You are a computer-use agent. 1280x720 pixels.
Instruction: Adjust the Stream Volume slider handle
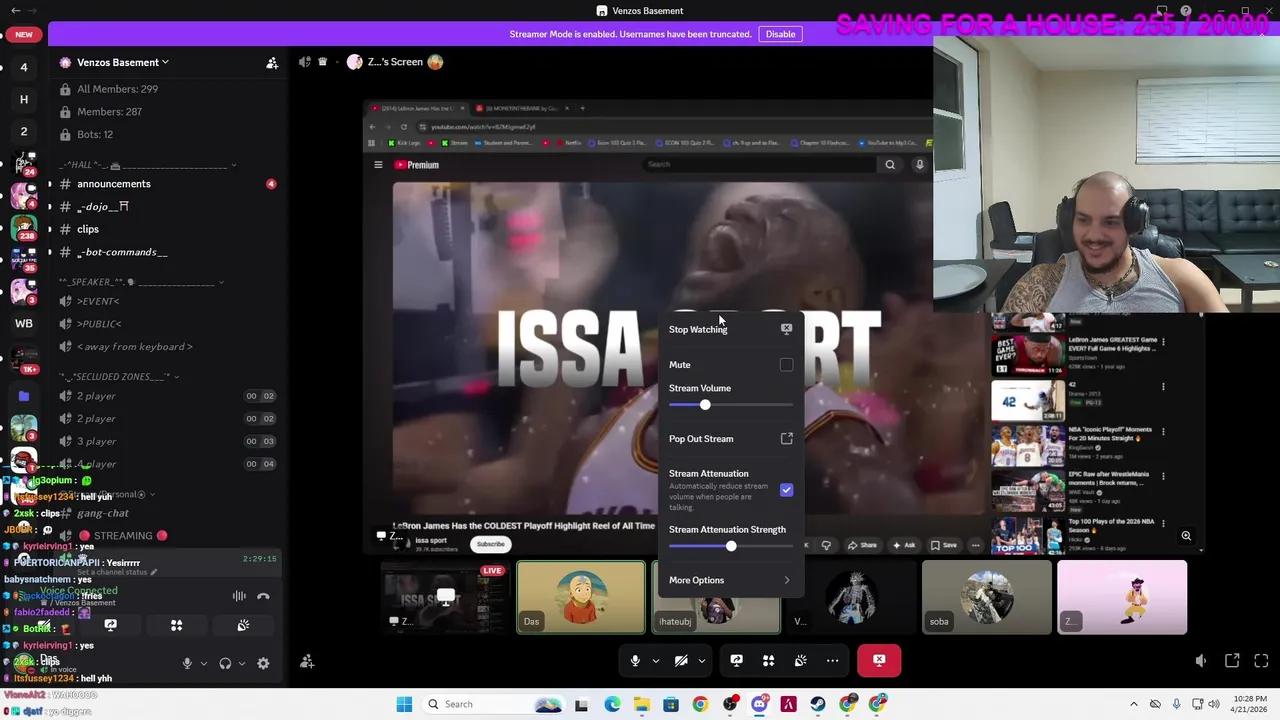tap(705, 405)
